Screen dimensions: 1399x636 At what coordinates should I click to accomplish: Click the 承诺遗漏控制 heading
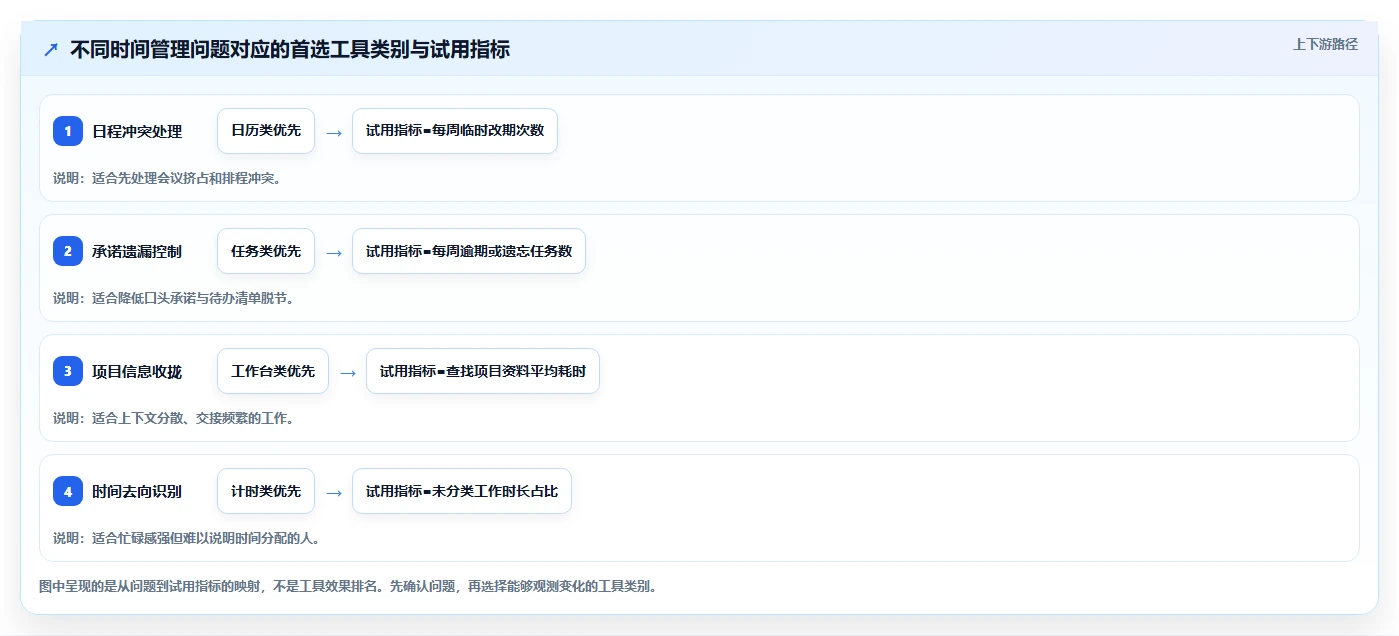(137, 251)
